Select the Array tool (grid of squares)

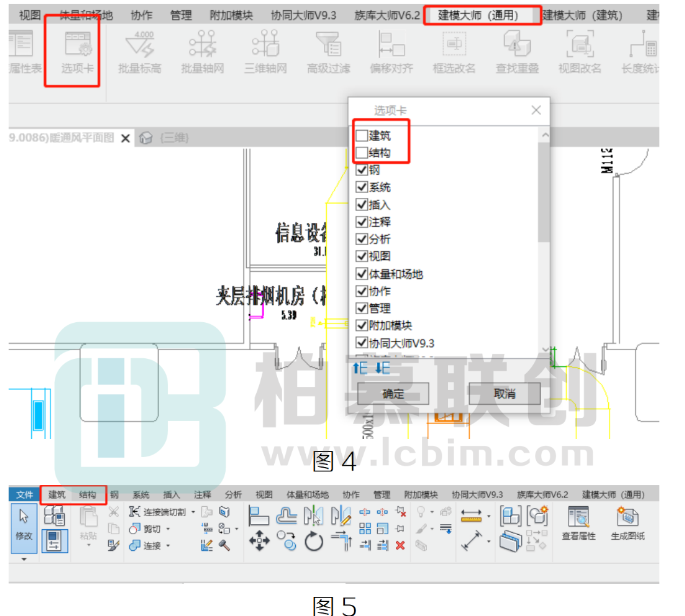(365, 529)
